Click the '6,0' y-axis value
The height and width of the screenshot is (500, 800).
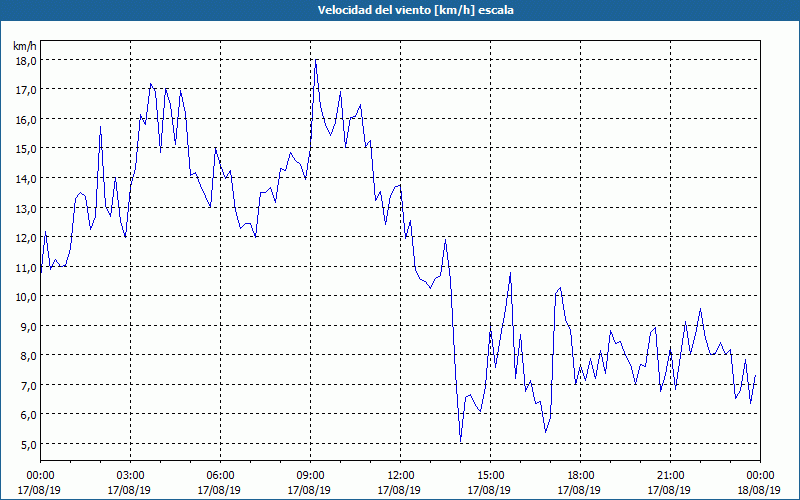click(x=29, y=415)
